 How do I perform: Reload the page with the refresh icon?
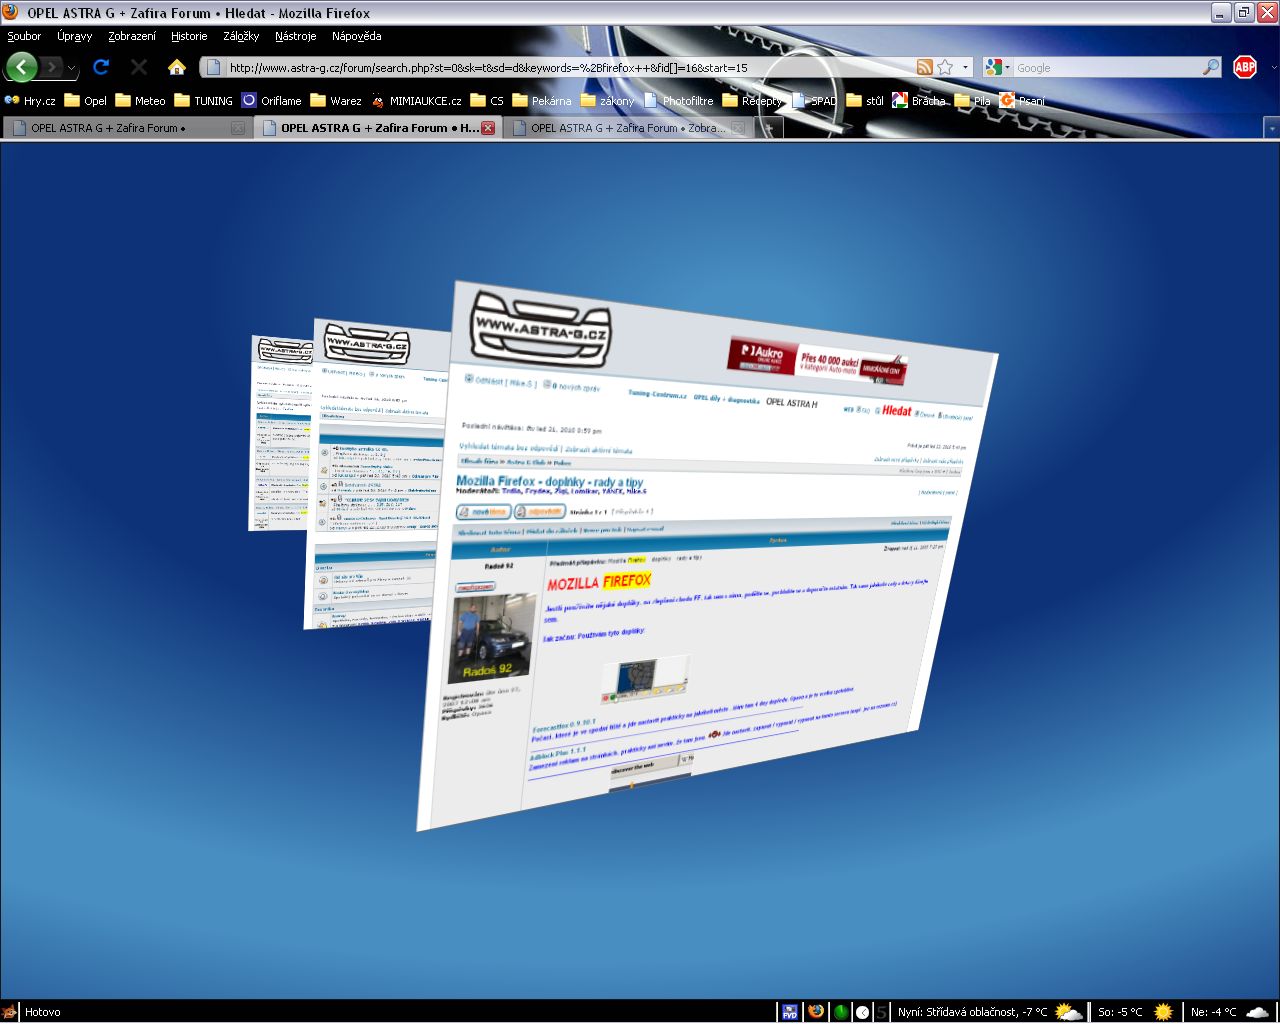[x=100, y=67]
